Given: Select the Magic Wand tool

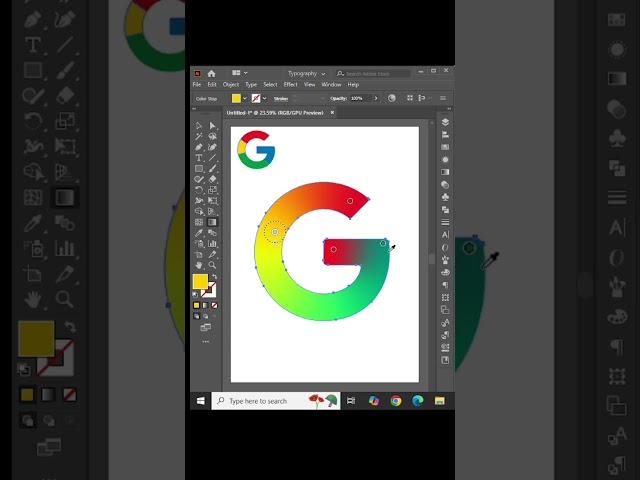Looking at the screenshot, I should coord(199,136).
